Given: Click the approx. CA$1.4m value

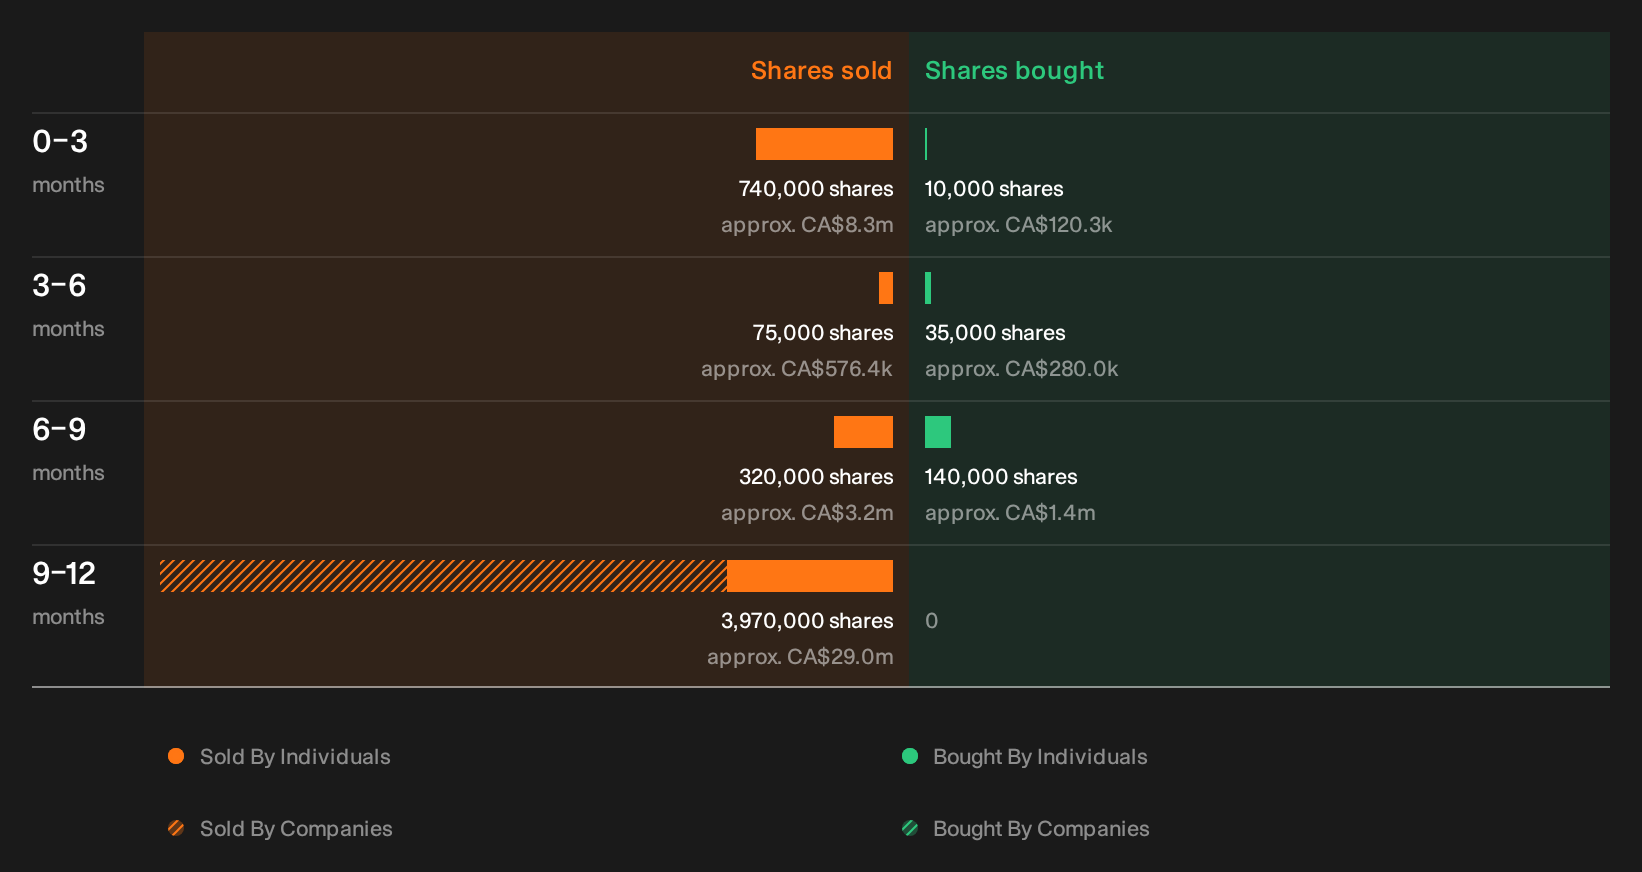Looking at the screenshot, I should [1010, 513].
